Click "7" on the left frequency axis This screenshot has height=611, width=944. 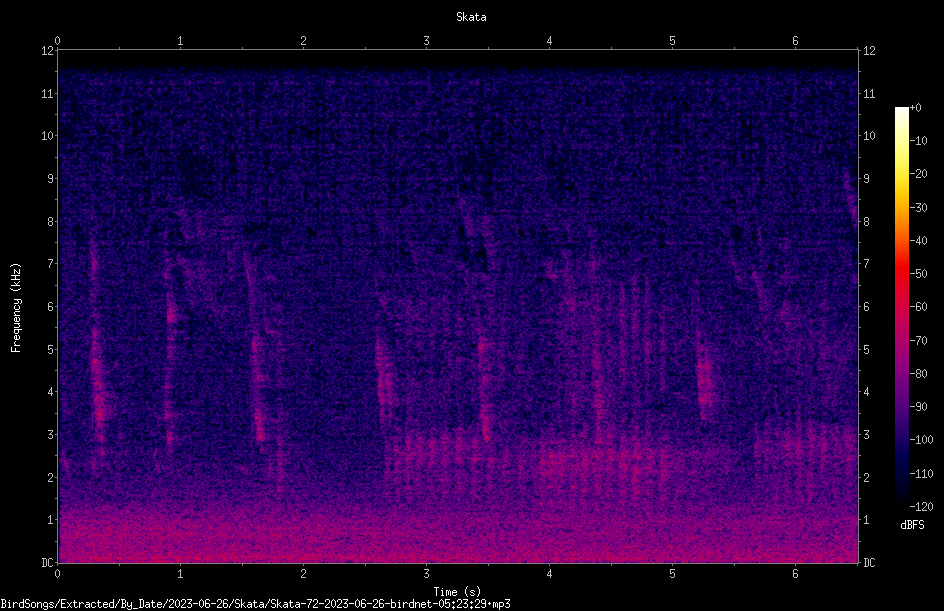50,264
